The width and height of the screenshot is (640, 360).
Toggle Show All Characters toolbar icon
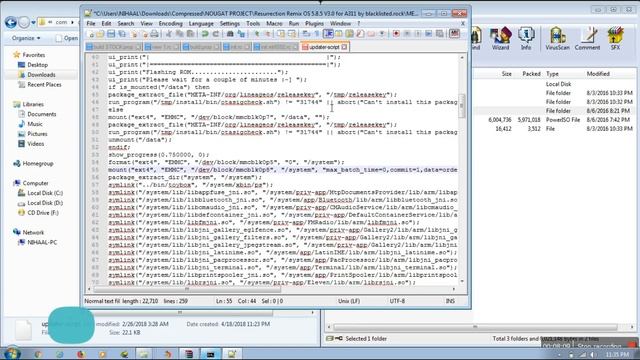point(317,34)
